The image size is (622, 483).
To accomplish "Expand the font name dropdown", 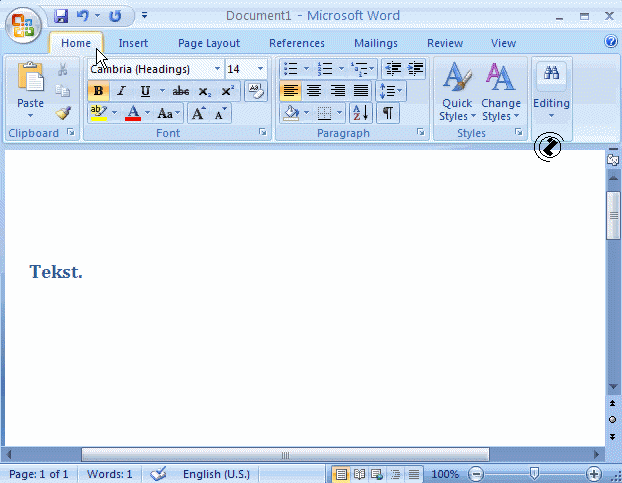I will (217, 69).
